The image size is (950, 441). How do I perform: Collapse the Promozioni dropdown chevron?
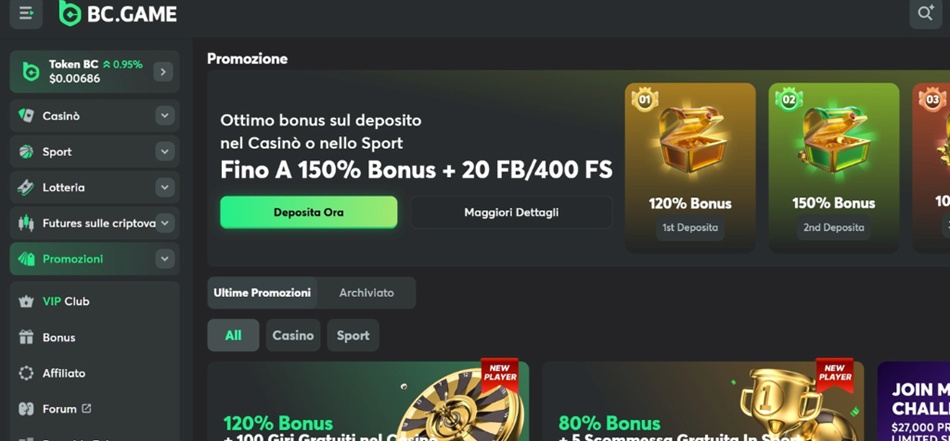pos(165,259)
